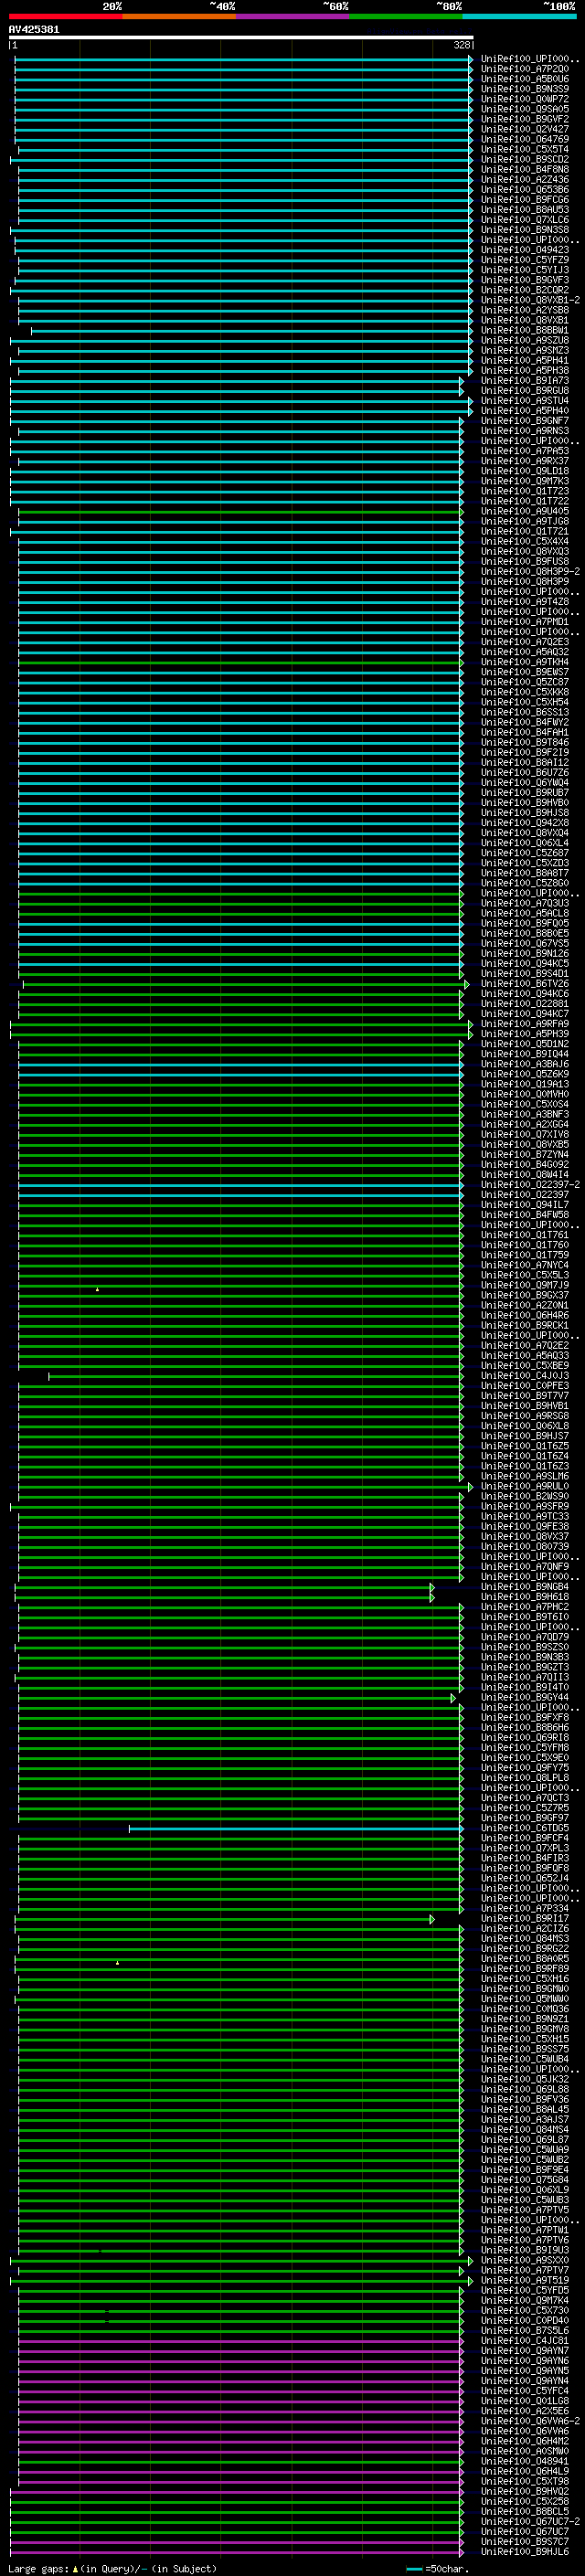Open hit UniRef100_Q5D1N2
The width and height of the screenshot is (585, 2576).
click(x=525, y=1044)
